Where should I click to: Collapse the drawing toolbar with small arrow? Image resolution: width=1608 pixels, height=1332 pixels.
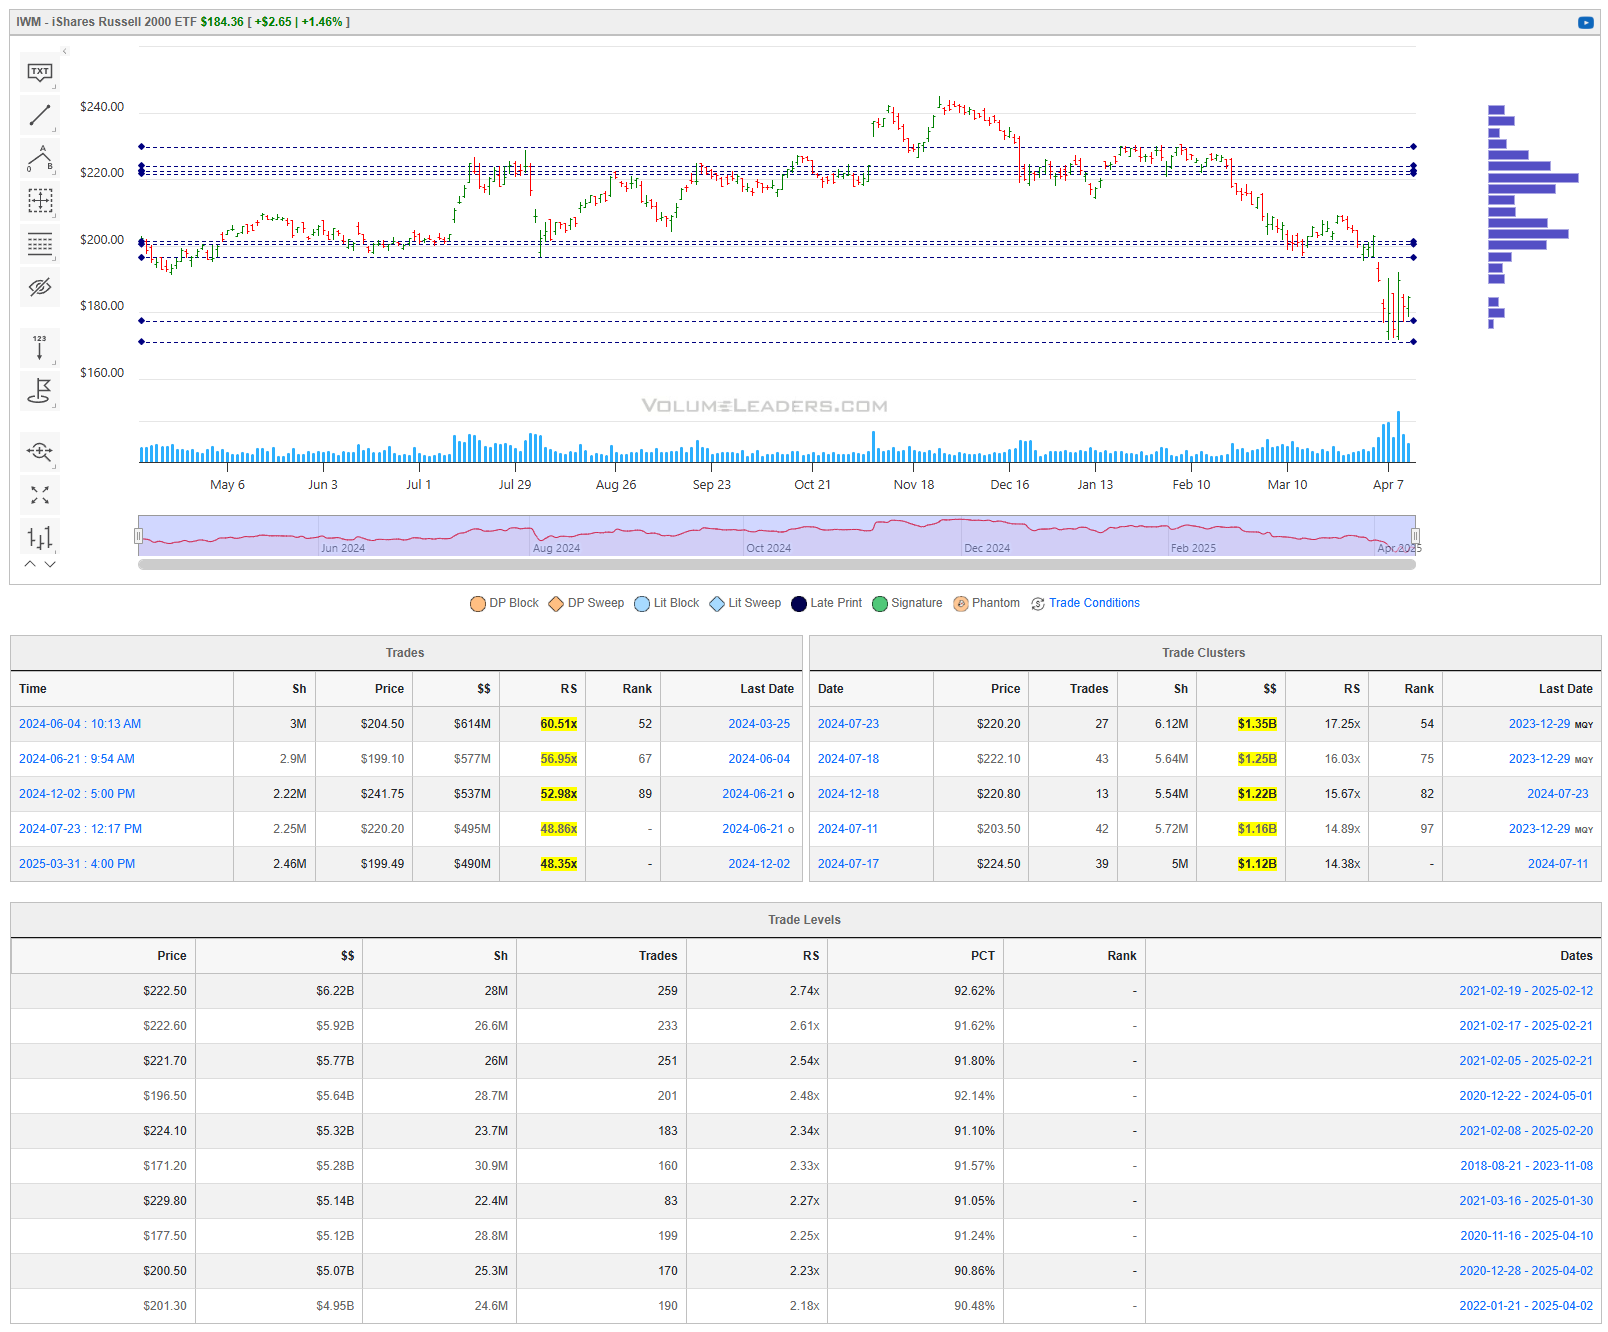point(65,51)
